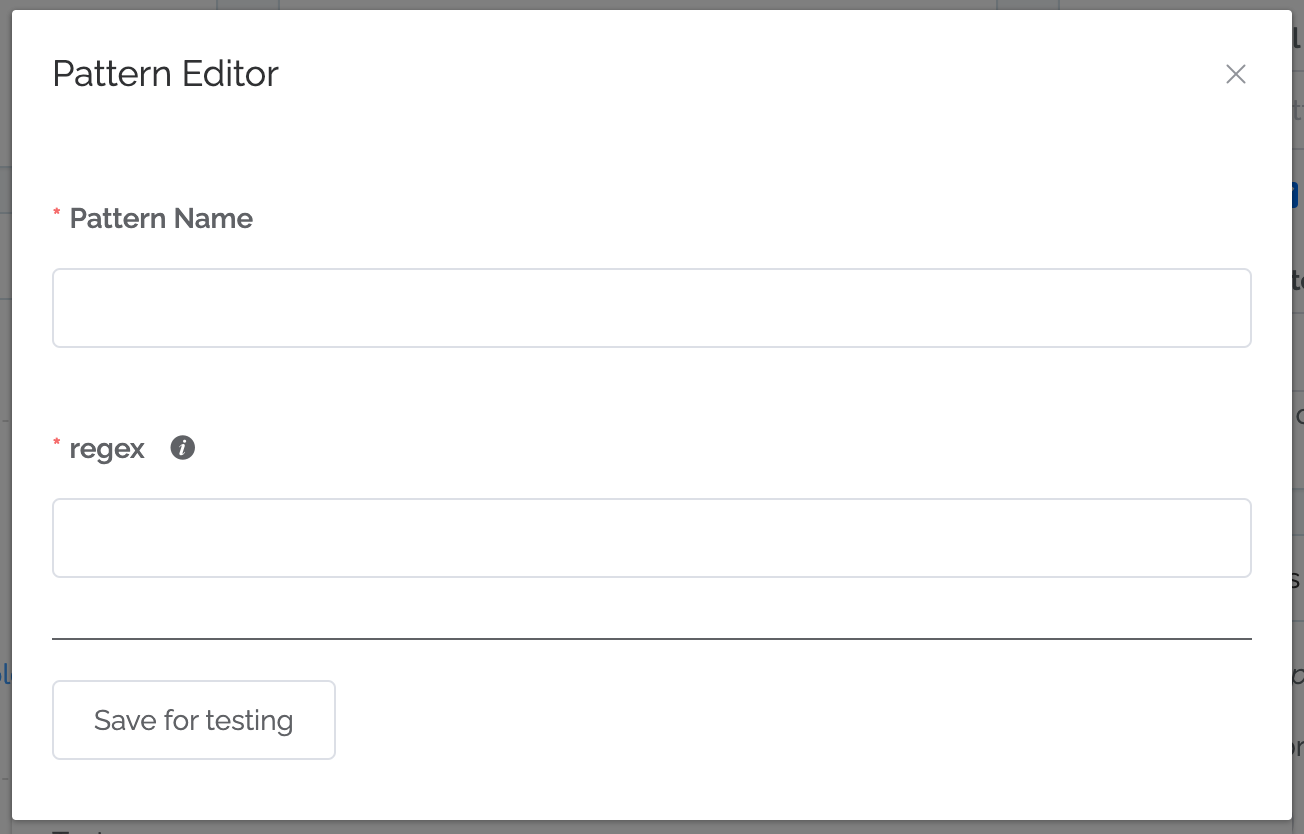The image size is (1304, 834).
Task: Click the red asterisk beside regex
Action: [x=57, y=445]
